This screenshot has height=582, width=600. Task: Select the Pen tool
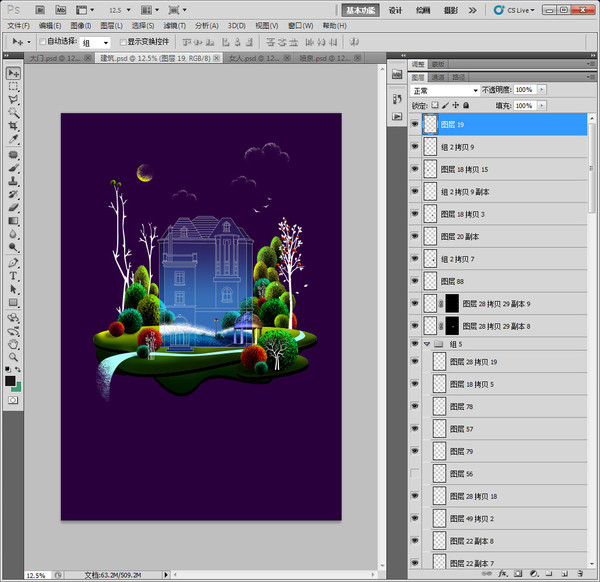tap(13, 263)
